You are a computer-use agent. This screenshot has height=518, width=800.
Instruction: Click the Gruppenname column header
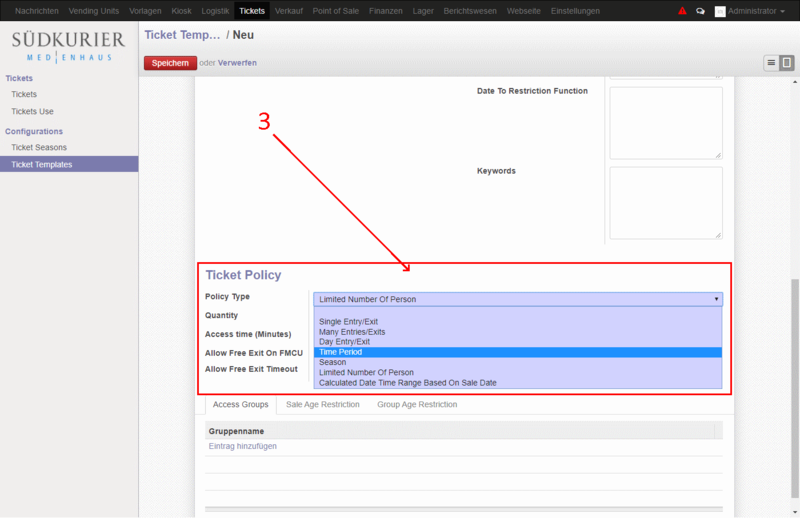click(x=236, y=431)
